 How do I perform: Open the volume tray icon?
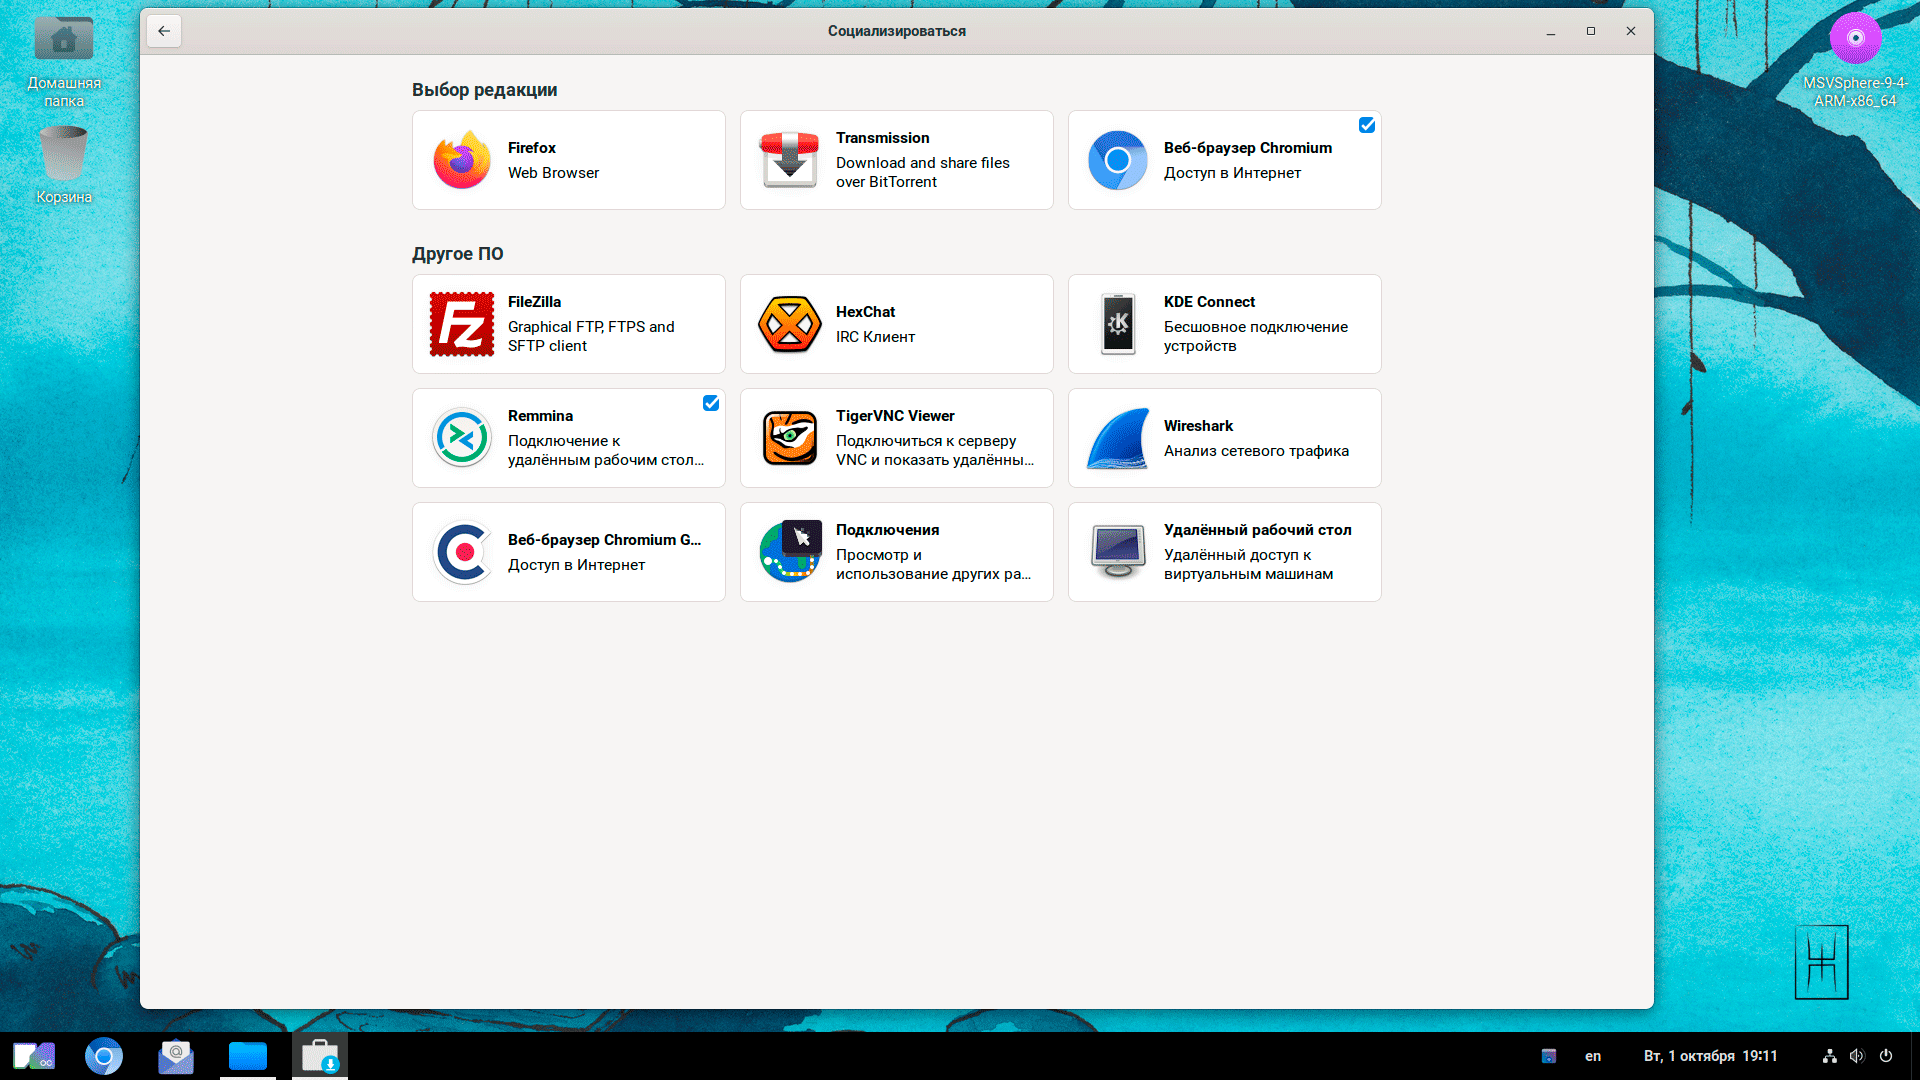1857,1056
